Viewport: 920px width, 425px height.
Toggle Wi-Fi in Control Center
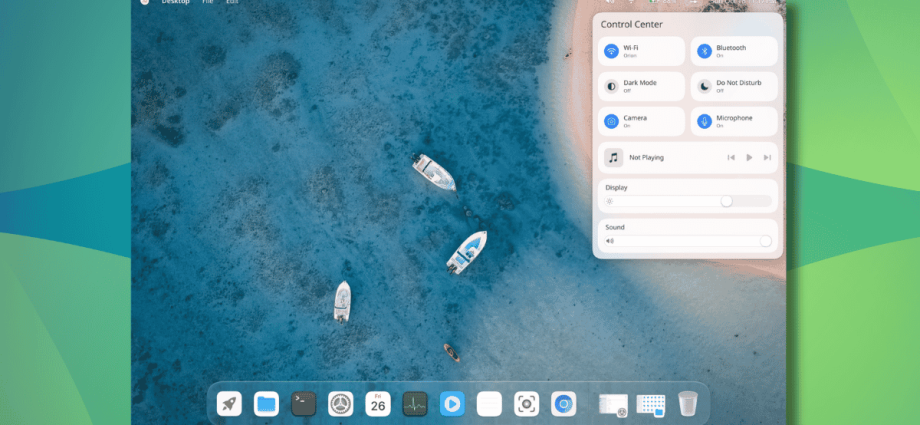(x=641, y=51)
